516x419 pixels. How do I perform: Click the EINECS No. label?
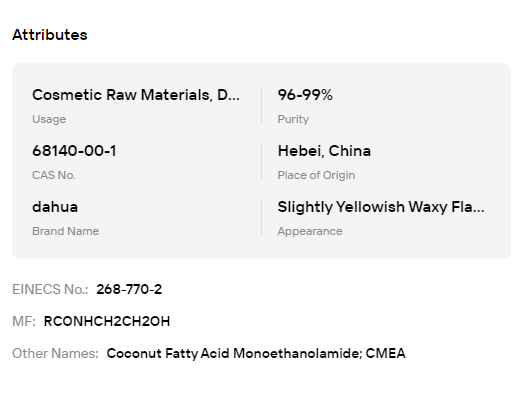tap(50, 289)
